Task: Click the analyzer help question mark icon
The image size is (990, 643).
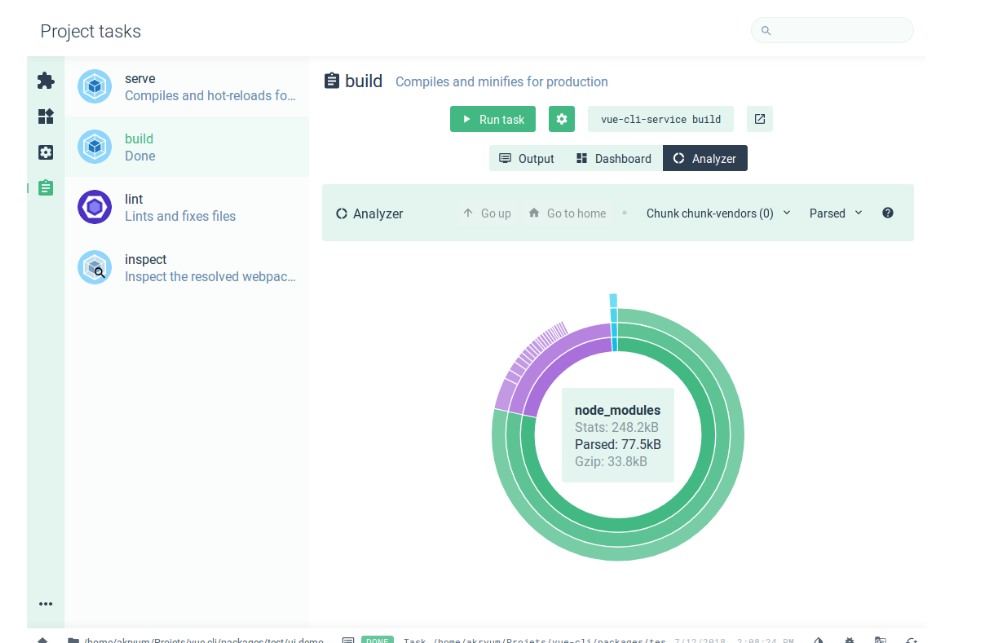Action: (888, 213)
